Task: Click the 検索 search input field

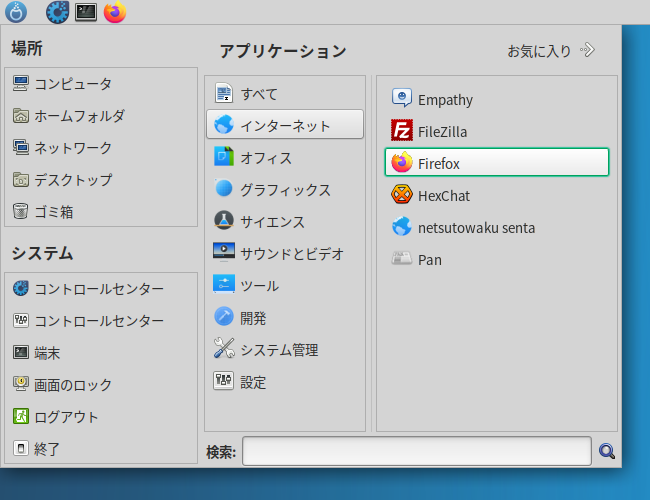Action: pyautogui.click(x=417, y=451)
